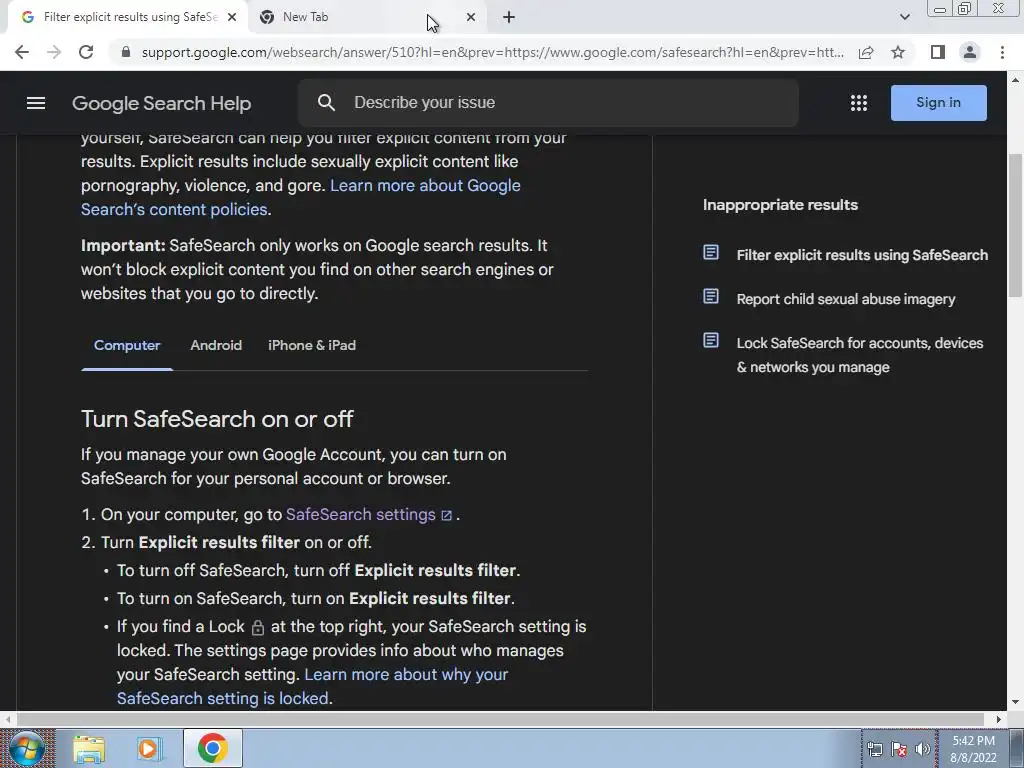Click the scroll down arrow on vertical scrollbar
1024x768 pixels.
coord(1016,703)
